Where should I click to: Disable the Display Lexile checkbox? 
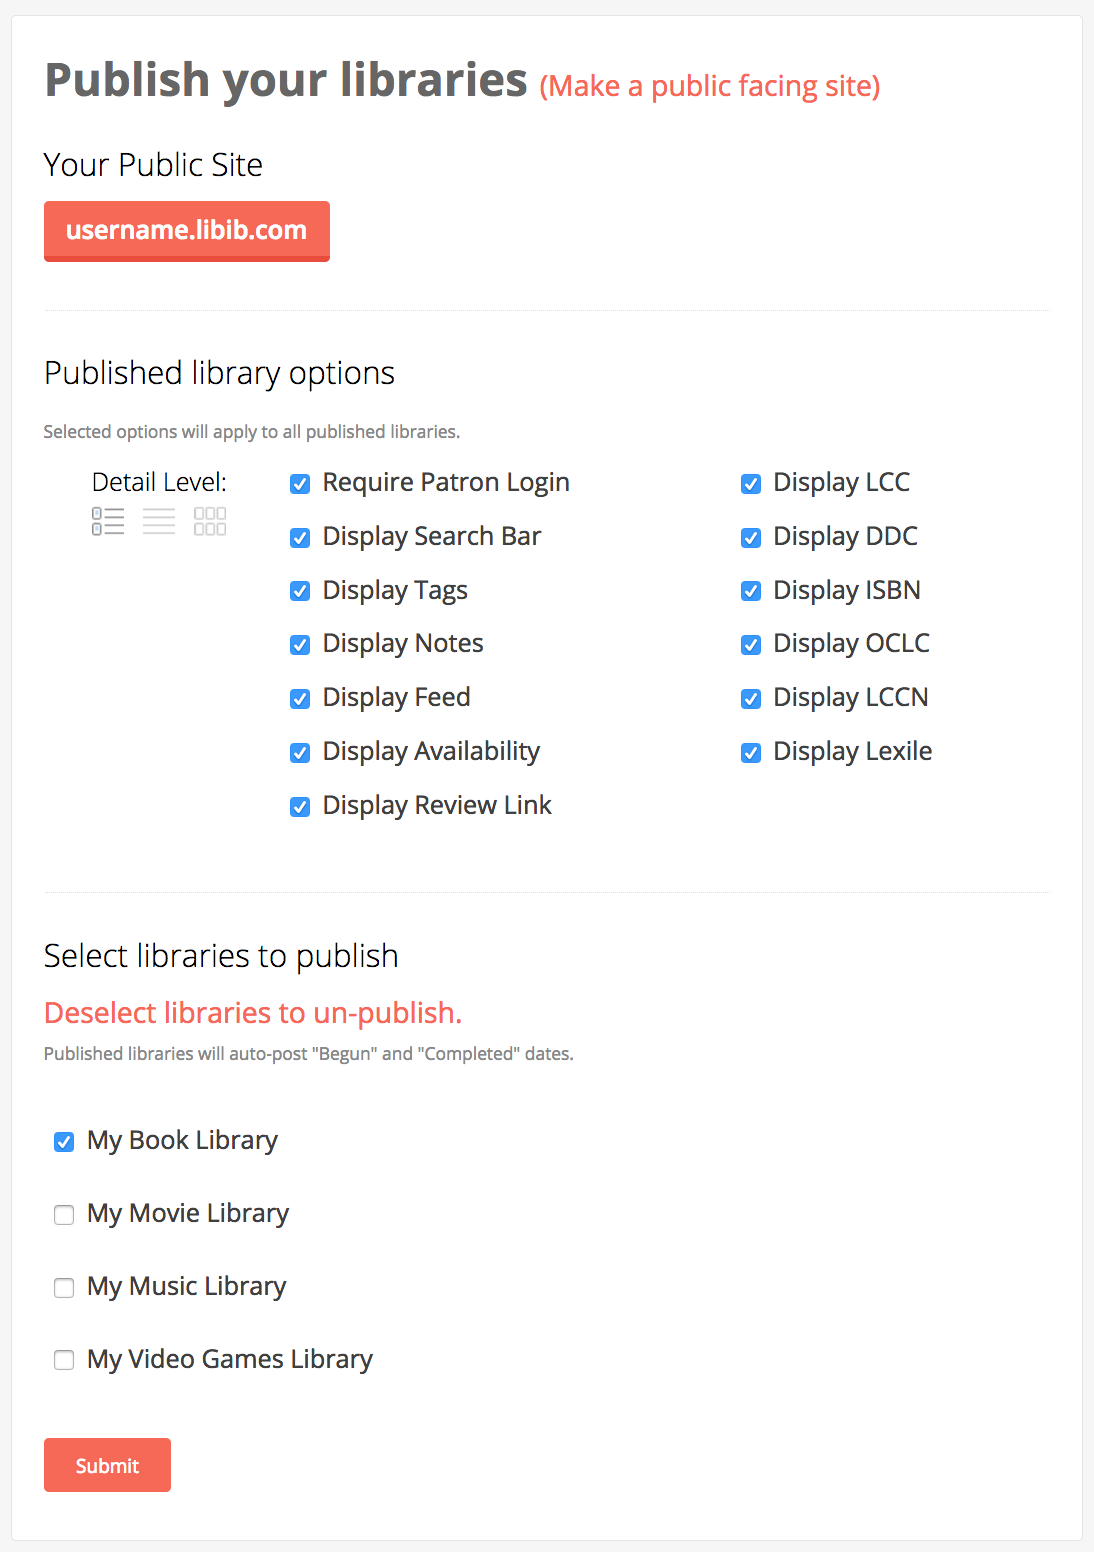(x=751, y=753)
